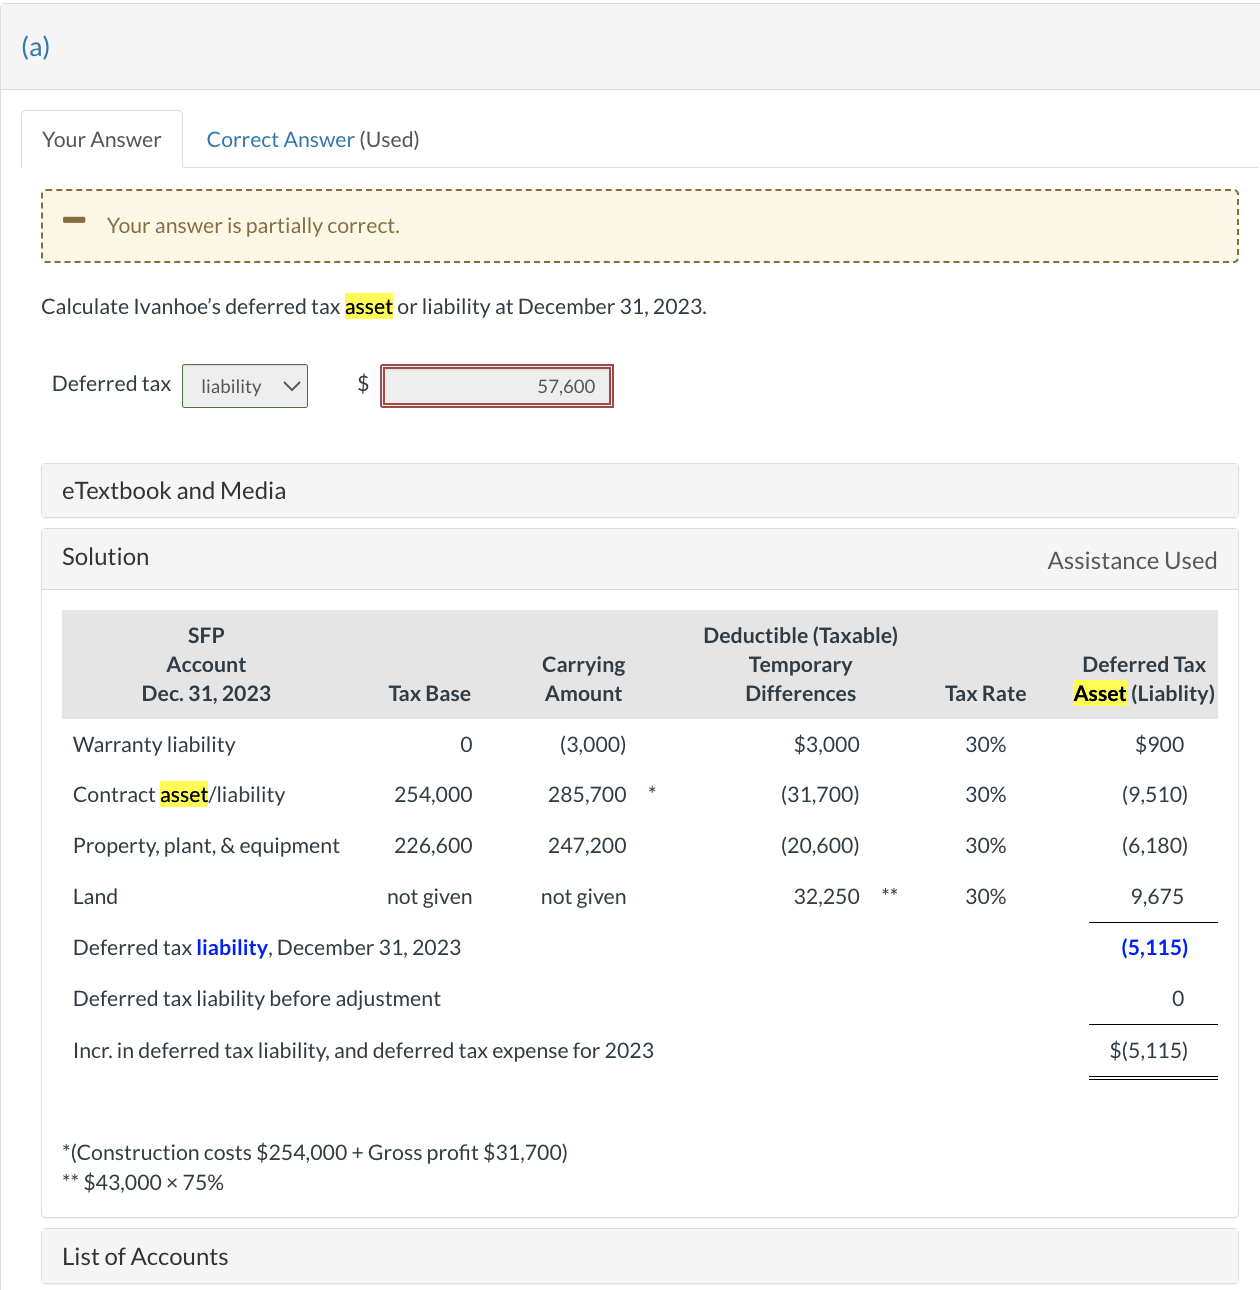This screenshot has height=1290, width=1260.
Task: Switch to the Correct Answer (Used) tab
Action: tap(311, 139)
